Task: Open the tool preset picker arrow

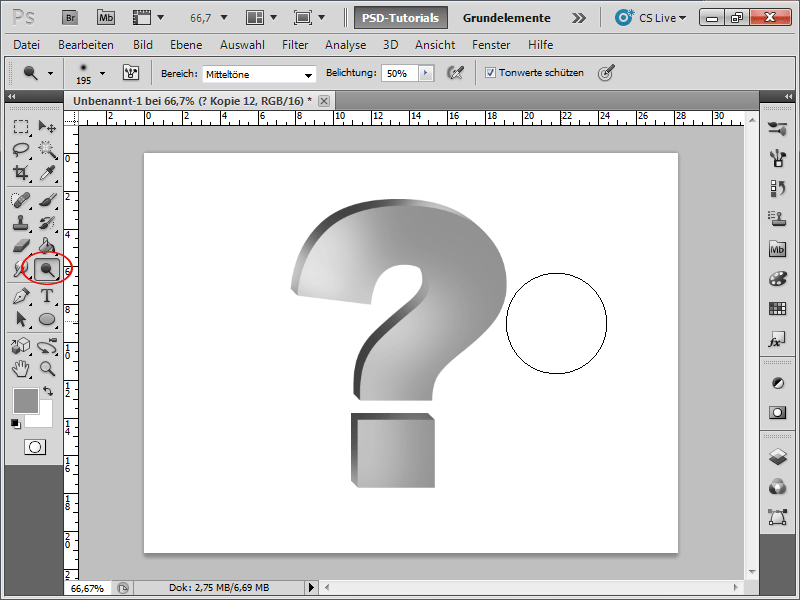Action: tap(50, 73)
